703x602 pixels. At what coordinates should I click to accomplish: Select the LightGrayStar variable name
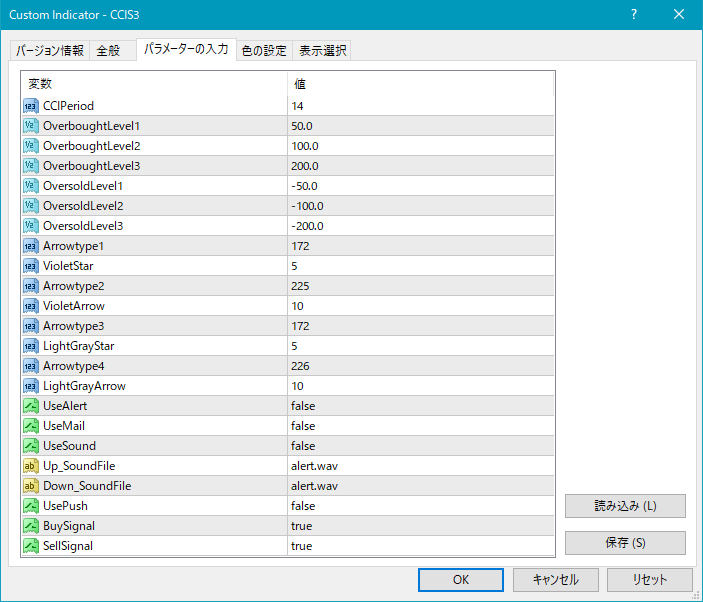tap(78, 346)
